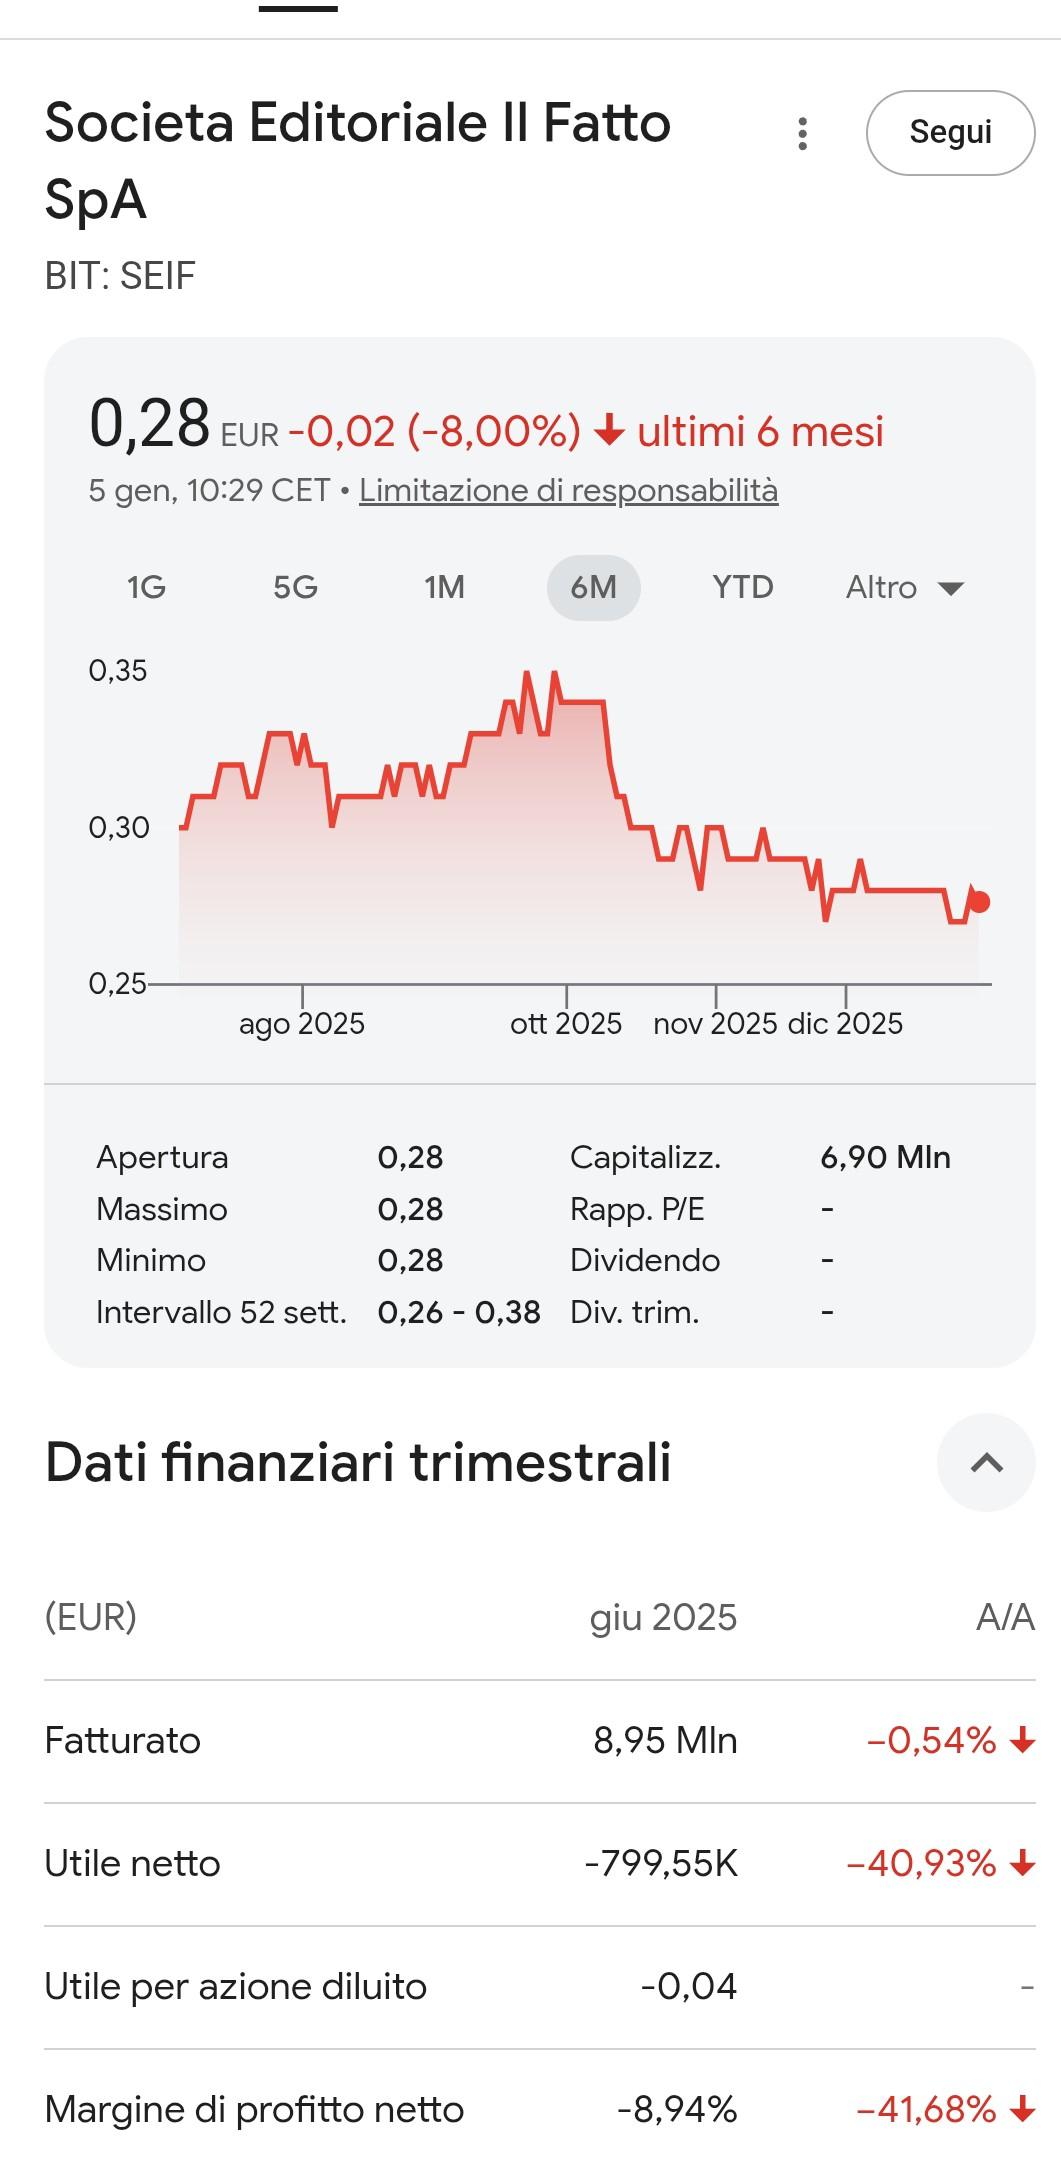Select the 1G time range tab
The width and height of the screenshot is (1061, 2163).
(x=146, y=587)
